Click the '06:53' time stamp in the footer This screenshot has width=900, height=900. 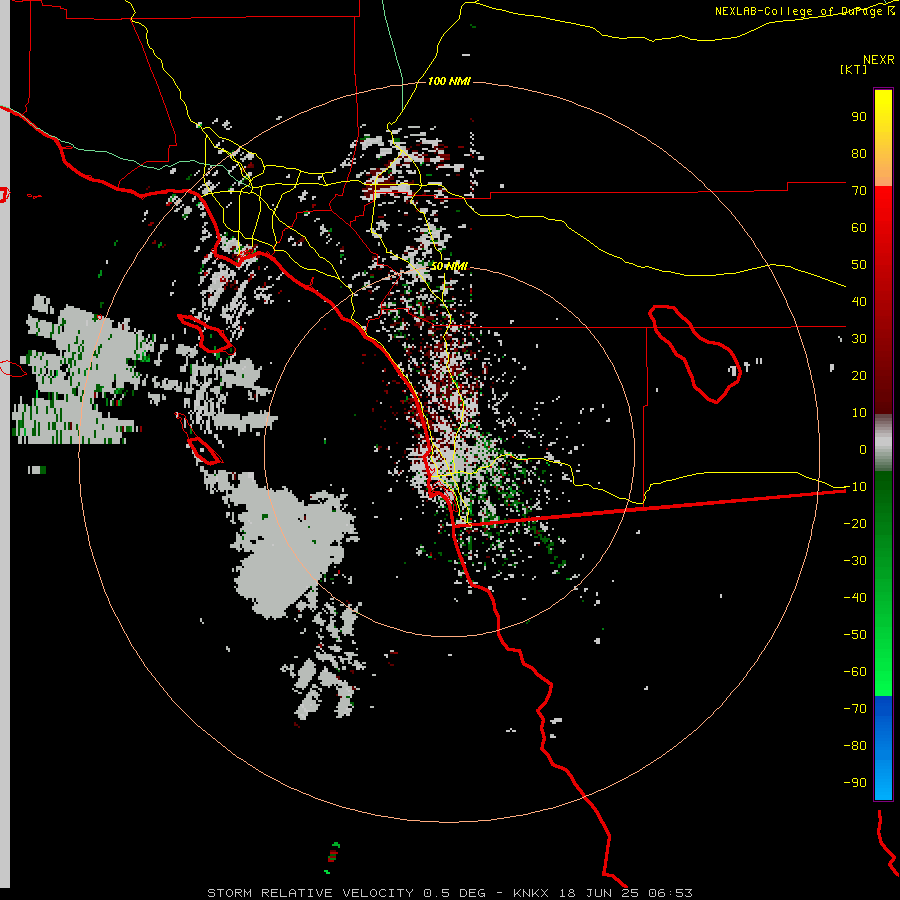[x=670, y=893]
